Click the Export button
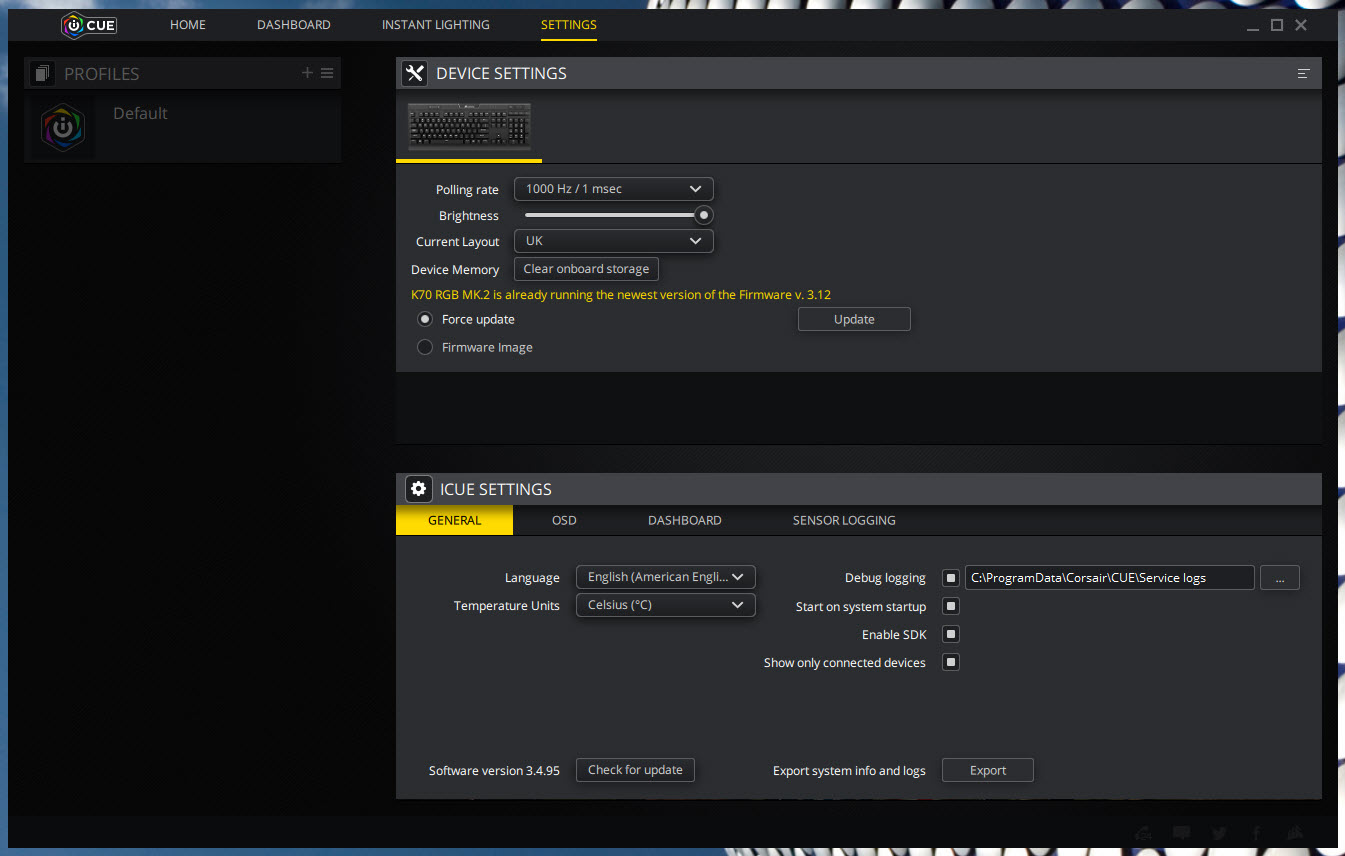This screenshot has height=856, width=1345. 988,770
